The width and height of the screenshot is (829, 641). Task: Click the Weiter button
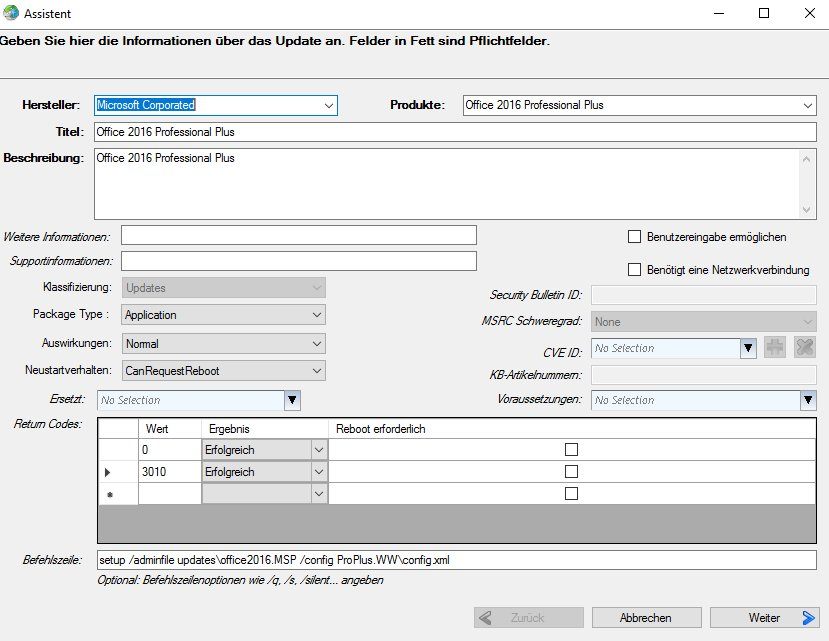coord(764,618)
